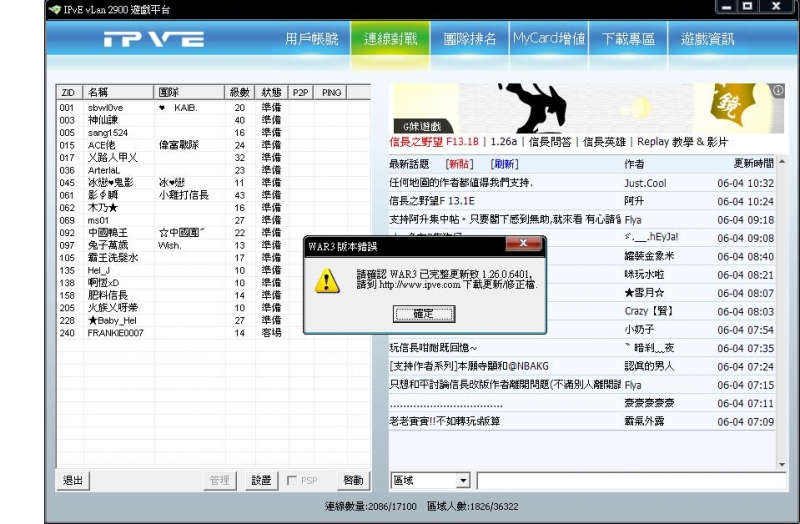Click the 啟動 button
This screenshot has height=524, width=800.
point(353,481)
